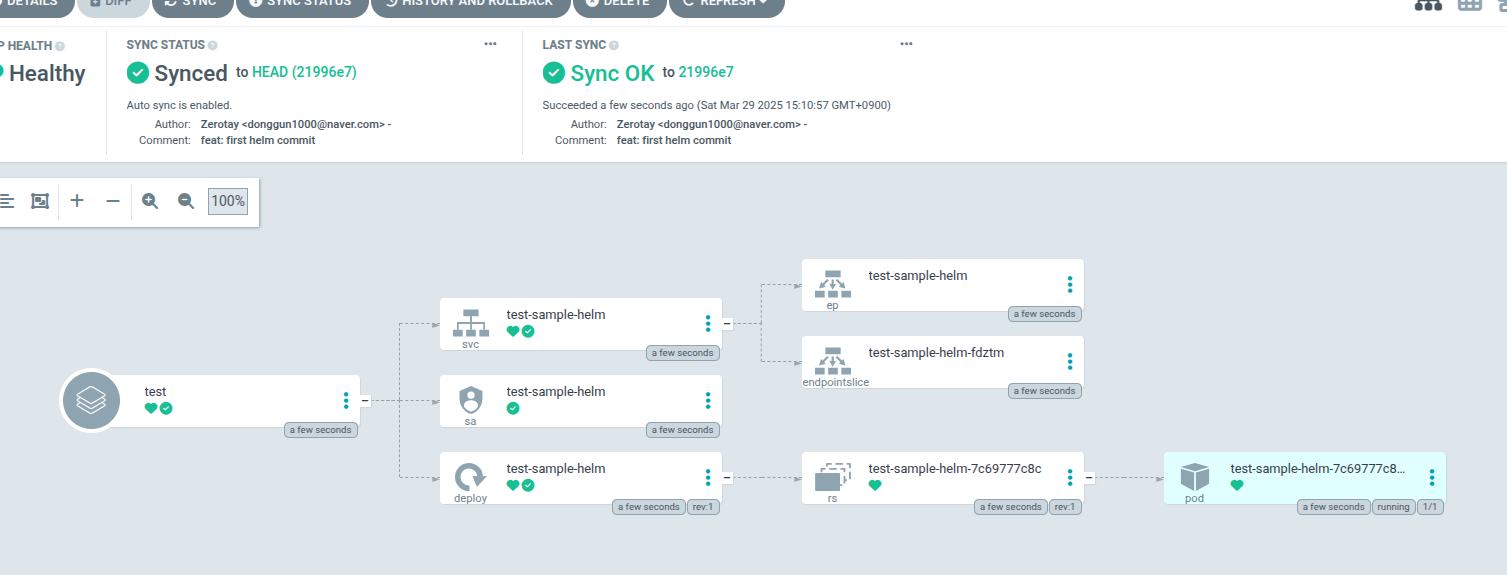Collapse children of test-sample-helm svc node

coord(727,323)
